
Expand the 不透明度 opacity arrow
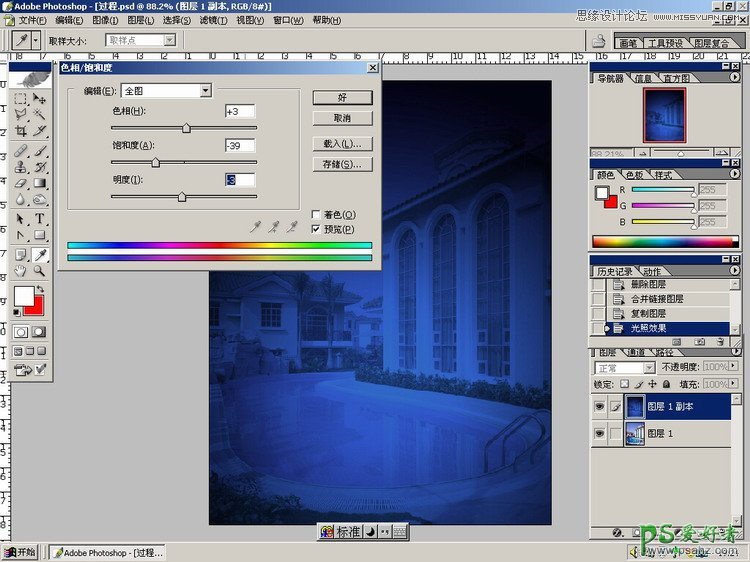pyautogui.click(x=735, y=368)
